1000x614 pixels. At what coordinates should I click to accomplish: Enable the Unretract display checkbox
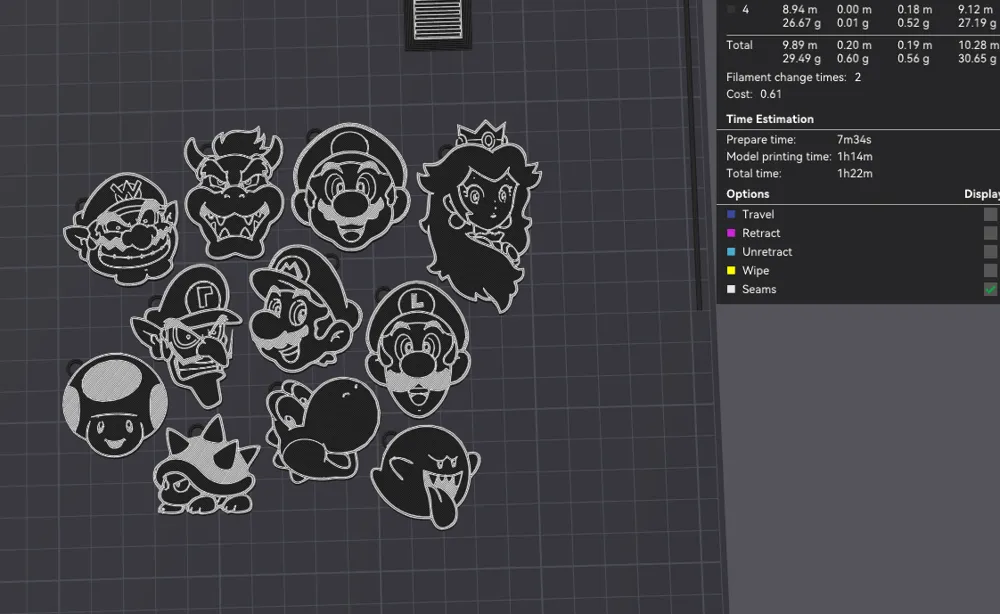(990, 252)
